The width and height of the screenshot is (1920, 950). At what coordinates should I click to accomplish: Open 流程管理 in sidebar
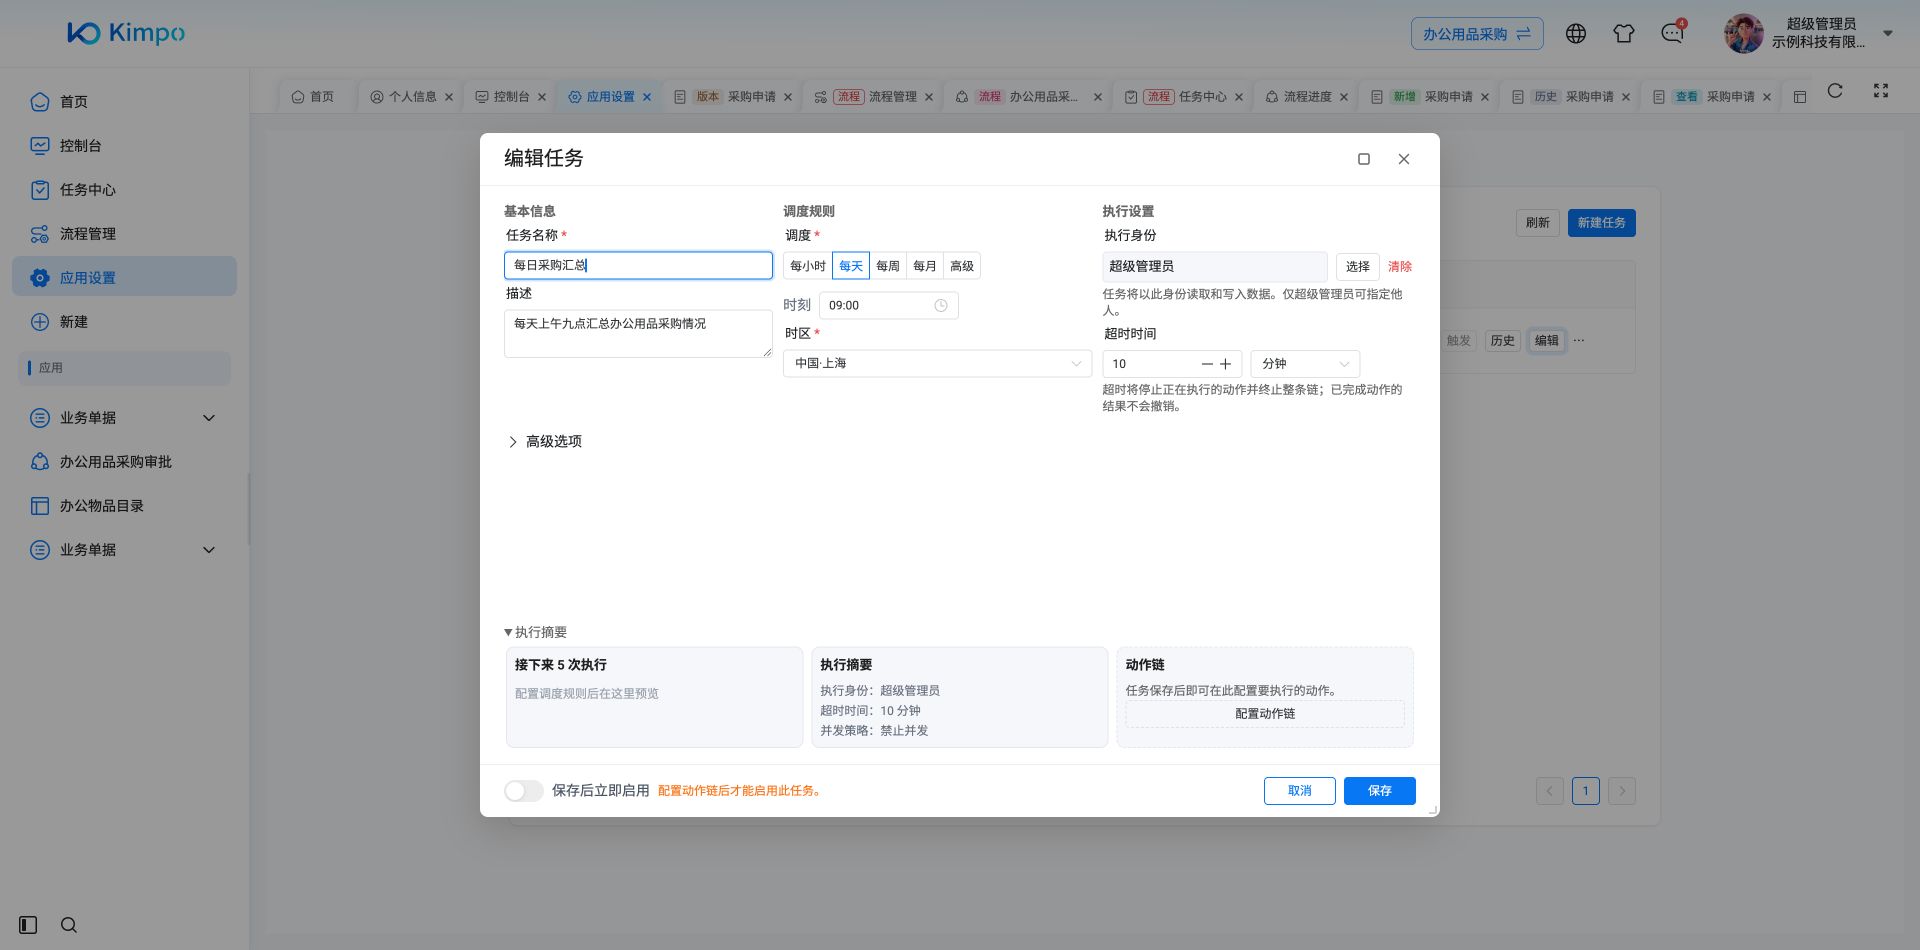124,234
